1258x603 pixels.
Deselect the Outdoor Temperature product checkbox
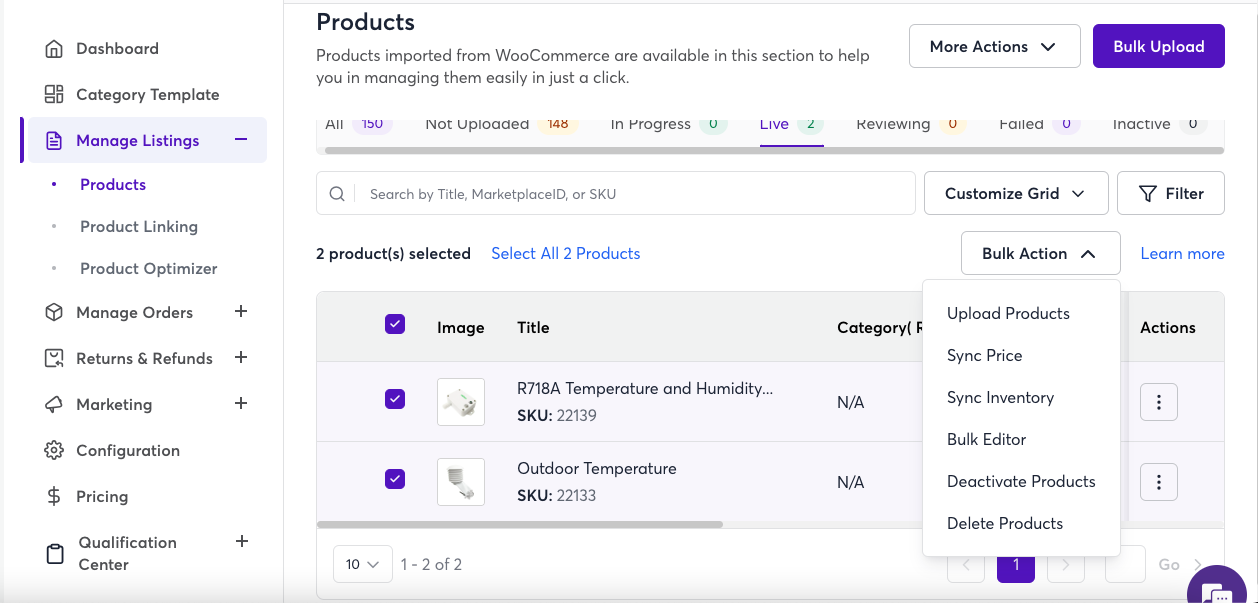(x=395, y=479)
